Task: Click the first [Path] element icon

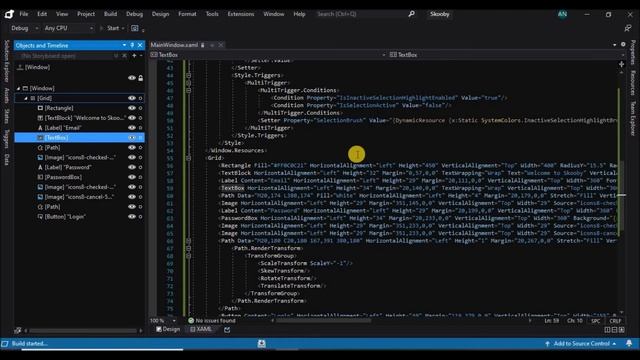Action: click(40, 148)
